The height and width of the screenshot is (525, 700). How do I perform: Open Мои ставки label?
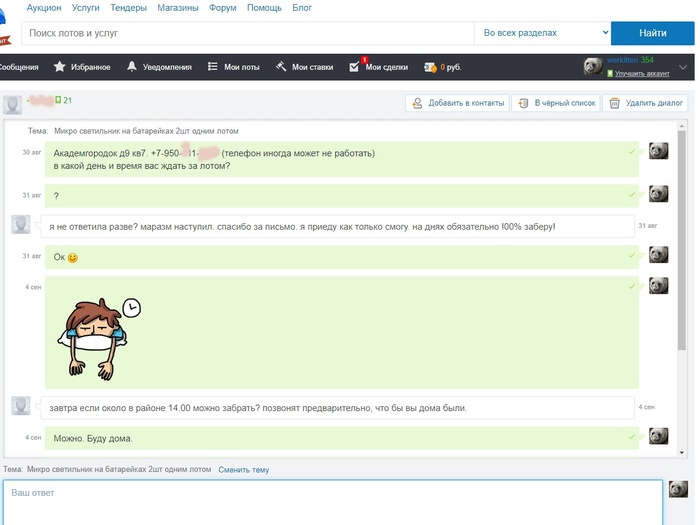[x=312, y=67]
